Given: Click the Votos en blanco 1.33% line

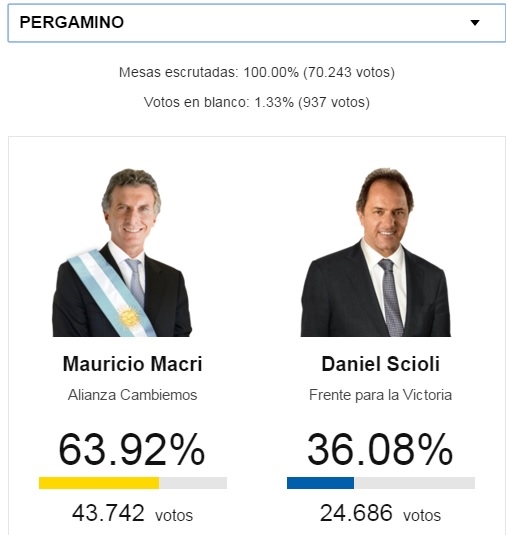Looking at the screenshot, I should coord(257,102).
